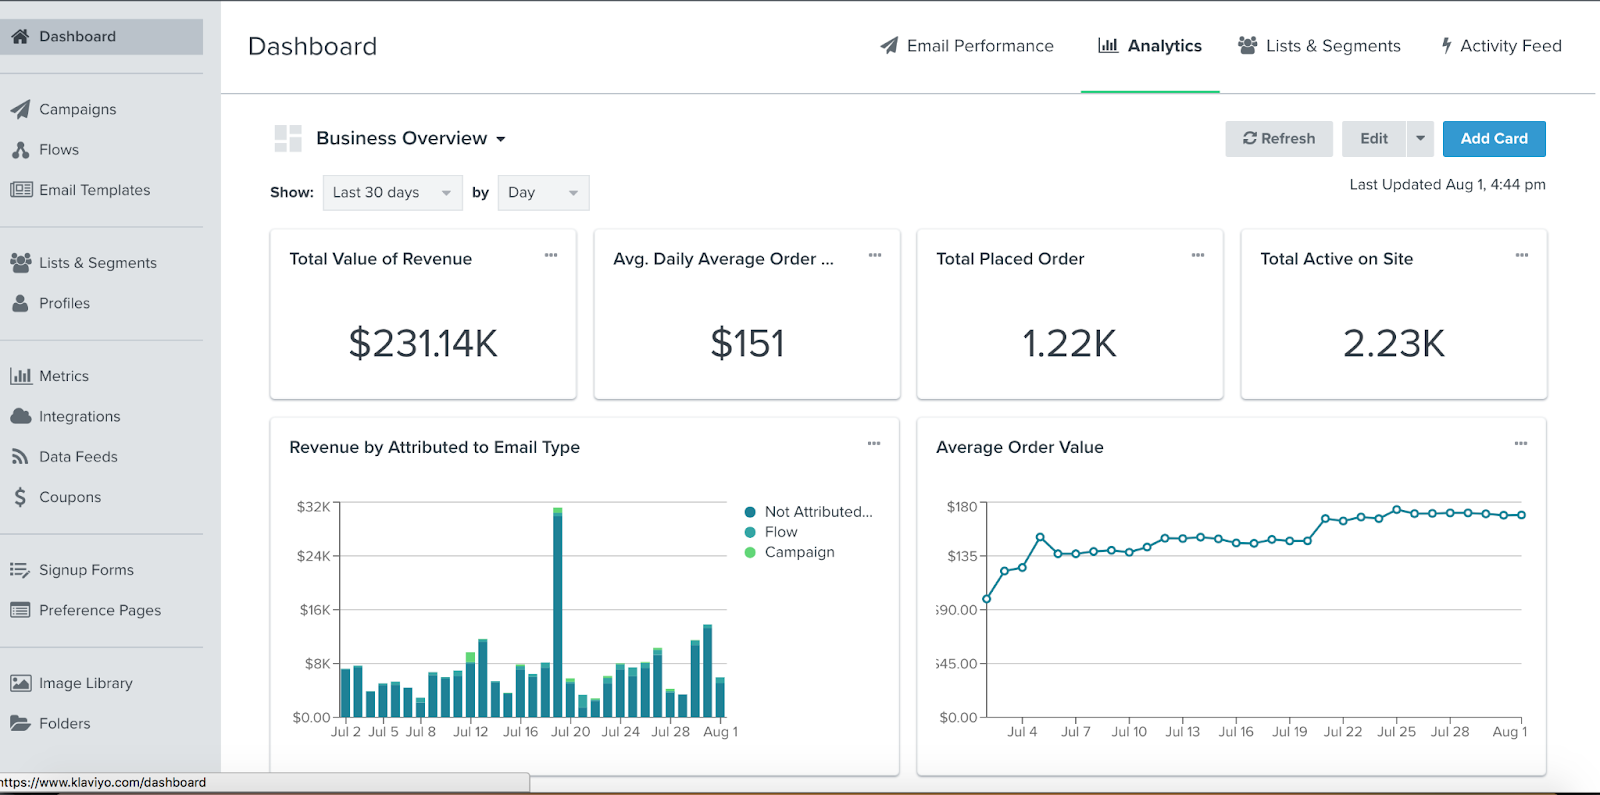Expand the Business Overview dashboard selector
Viewport: 1600px width, 795px height.
click(410, 139)
